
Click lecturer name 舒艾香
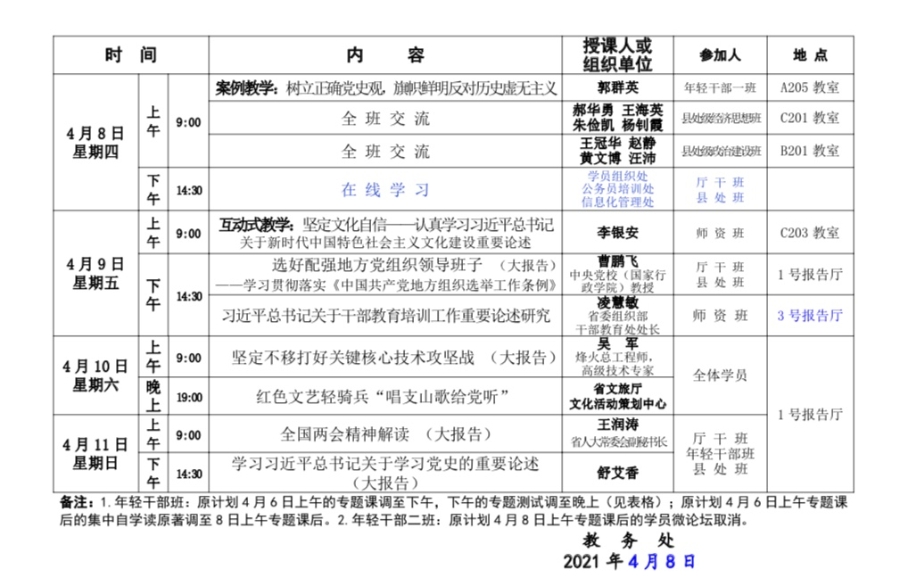617,472
